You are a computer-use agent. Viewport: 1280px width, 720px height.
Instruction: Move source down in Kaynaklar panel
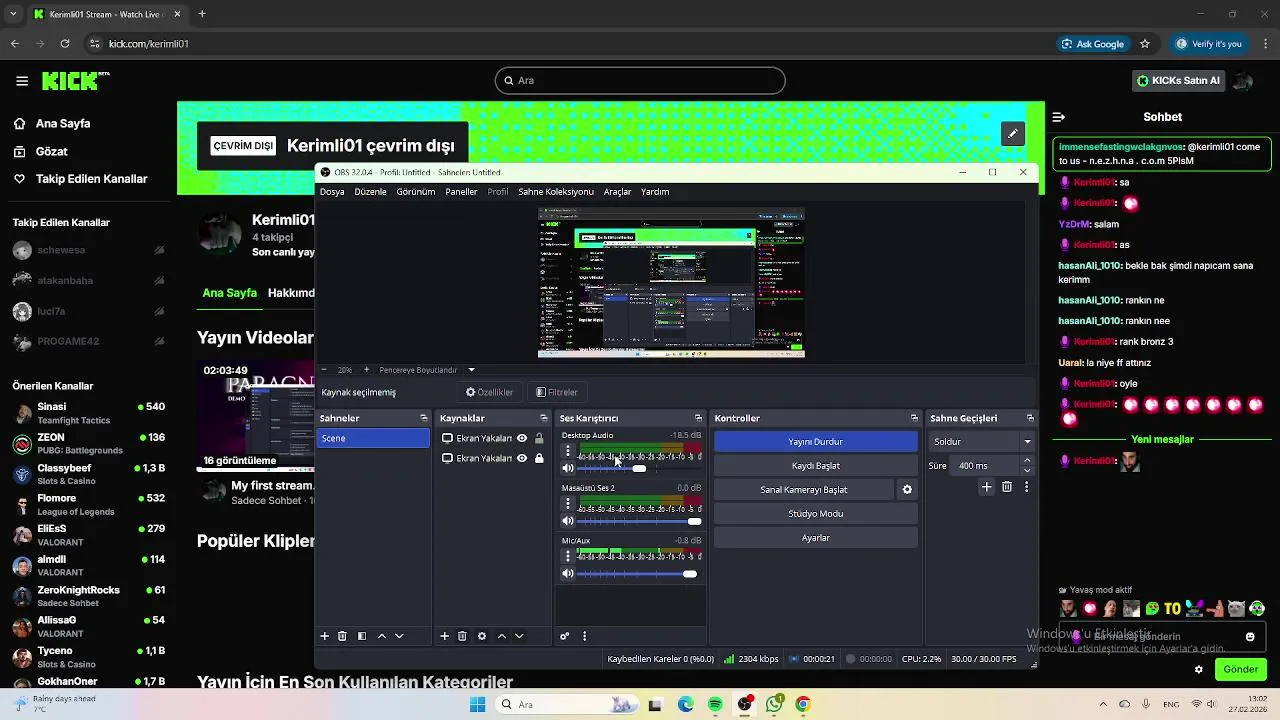[x=519, y=636]
